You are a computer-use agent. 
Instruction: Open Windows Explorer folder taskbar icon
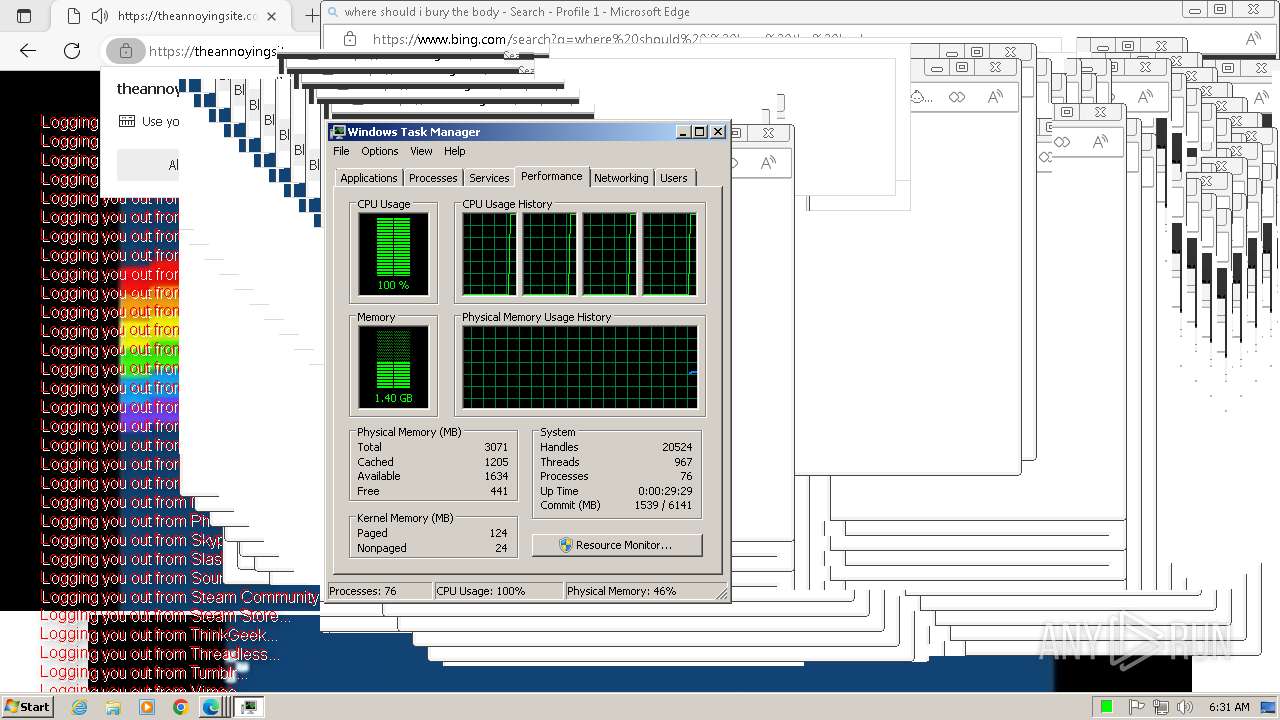point(113,707)
